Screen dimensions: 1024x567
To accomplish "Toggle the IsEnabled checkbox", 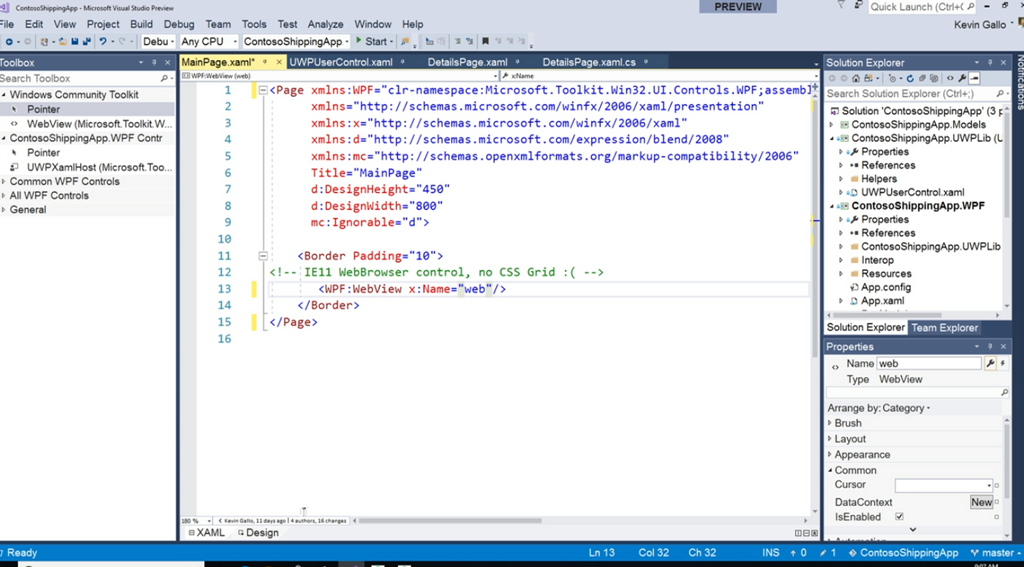I will coord(899,517).
